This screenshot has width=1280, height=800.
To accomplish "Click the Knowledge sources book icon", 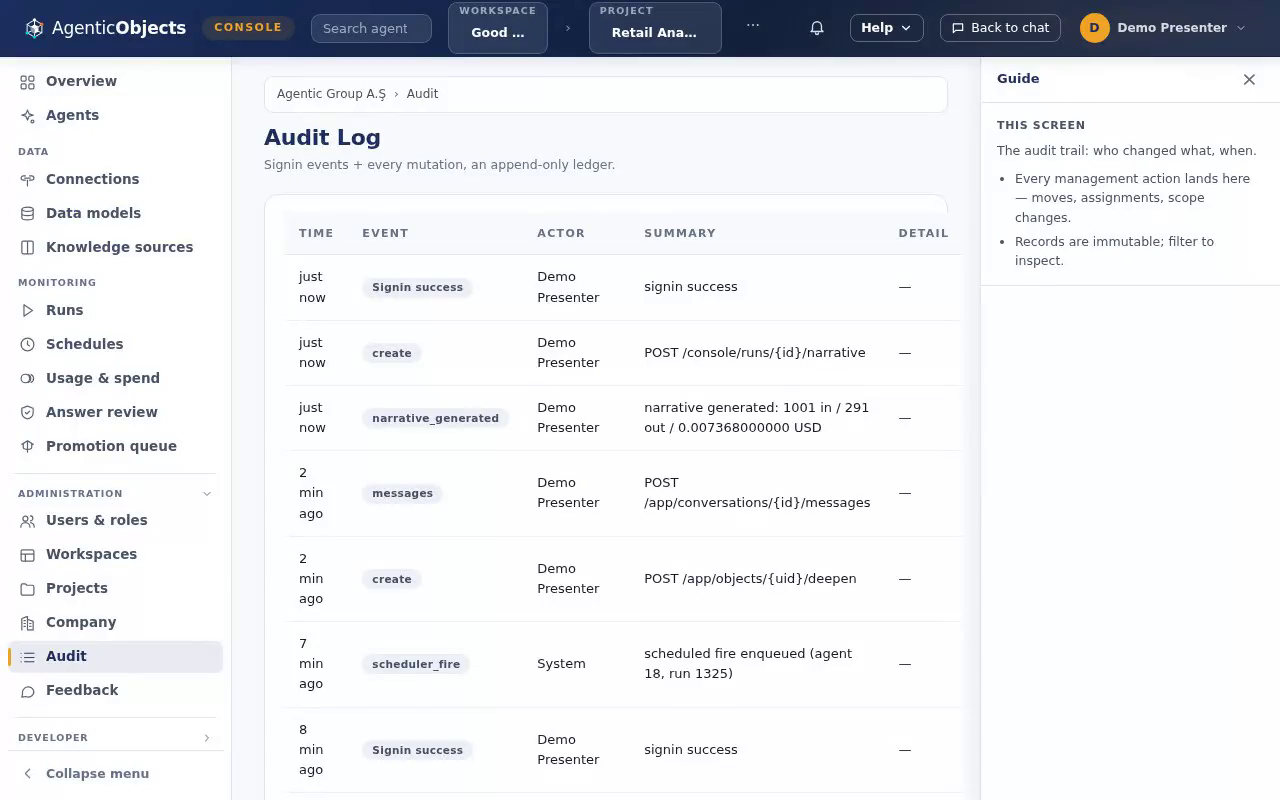I will coord(28,247).
